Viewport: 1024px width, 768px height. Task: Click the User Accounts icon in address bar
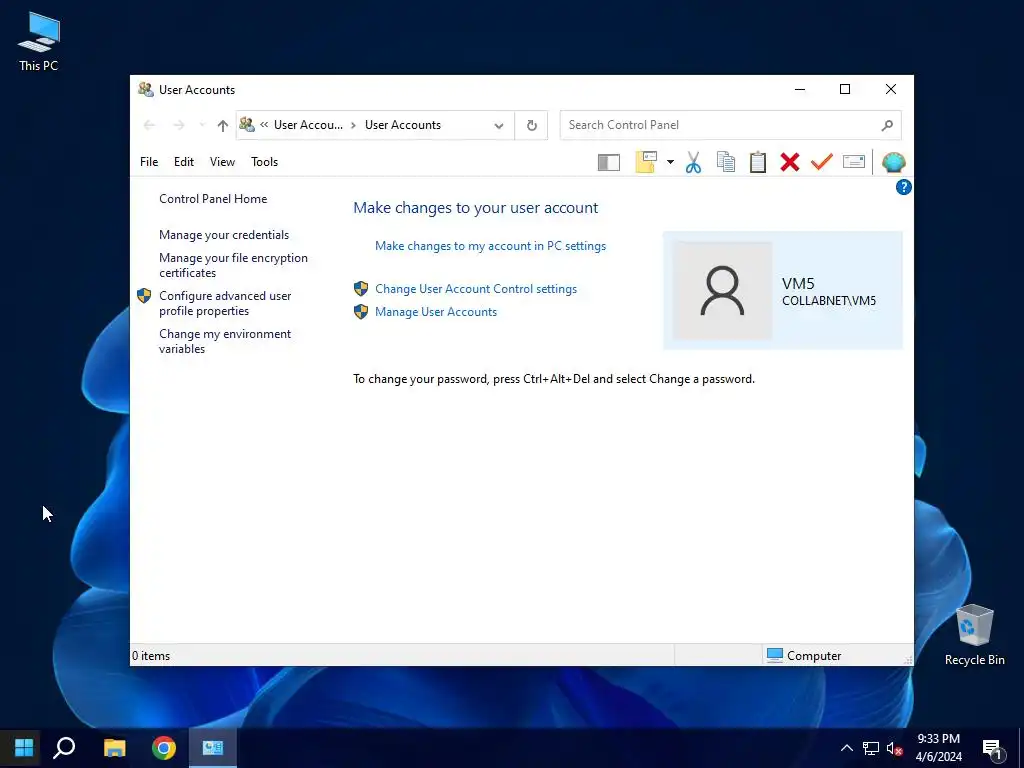click(x=247, y=124)
